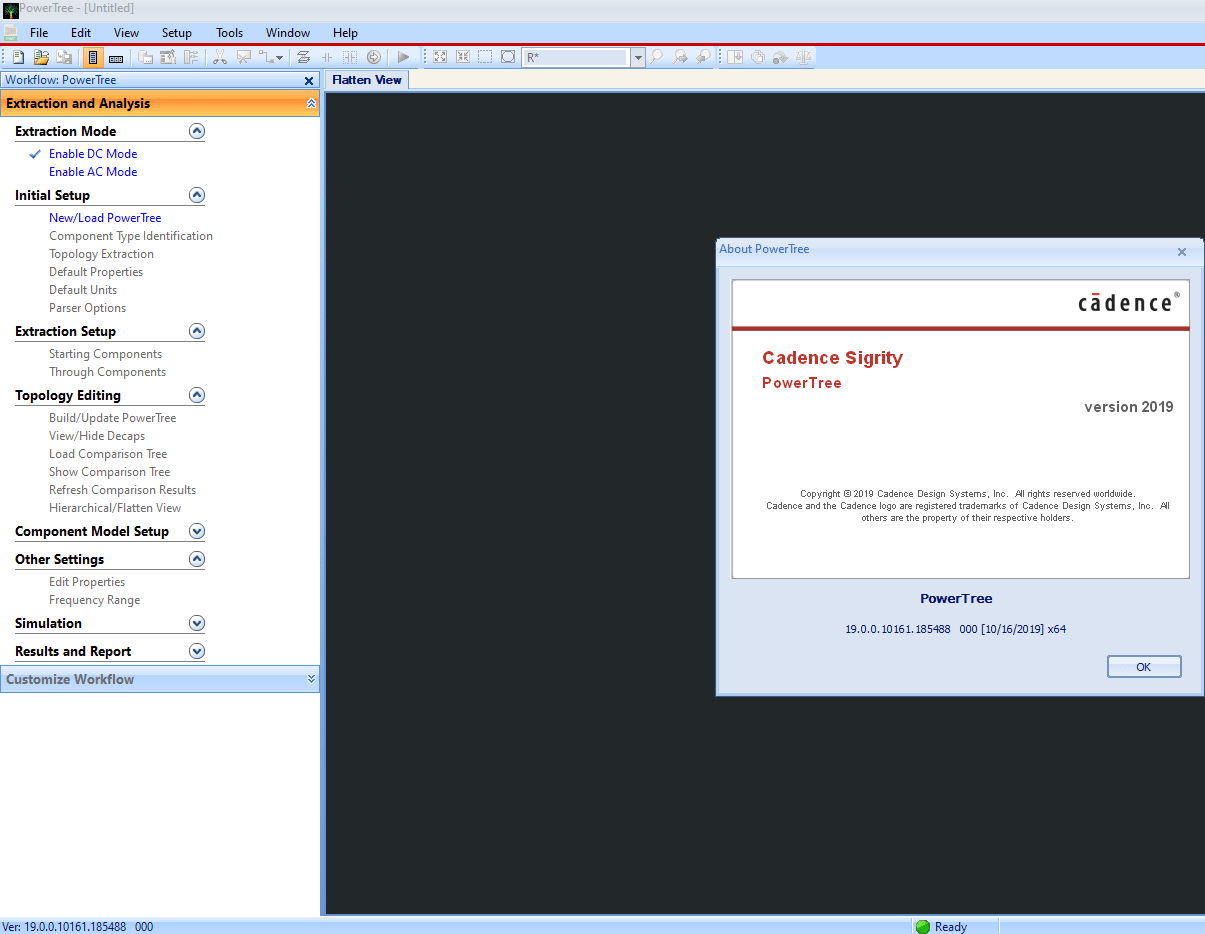Click the dashed-box capacitor toolbar icon
Screen dimensions: 1205x934
(x=350, y=57)
